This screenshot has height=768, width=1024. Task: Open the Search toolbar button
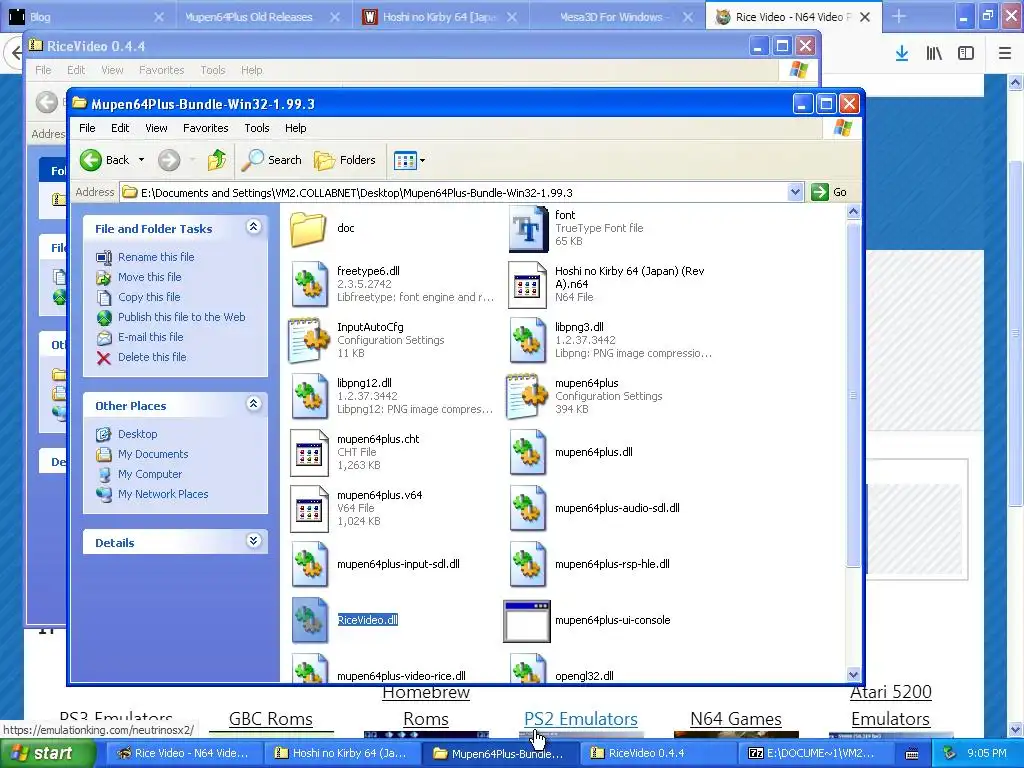272,160
